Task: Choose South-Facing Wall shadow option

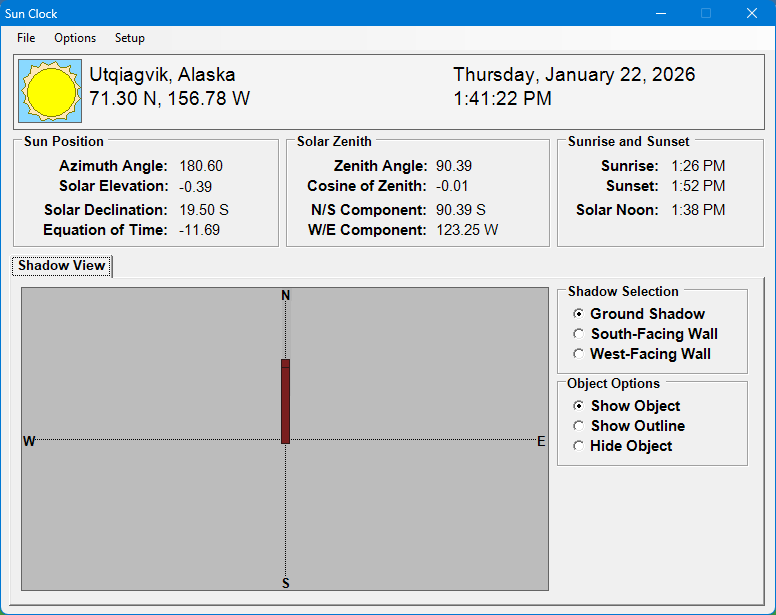Action: (x=579, y=334)
